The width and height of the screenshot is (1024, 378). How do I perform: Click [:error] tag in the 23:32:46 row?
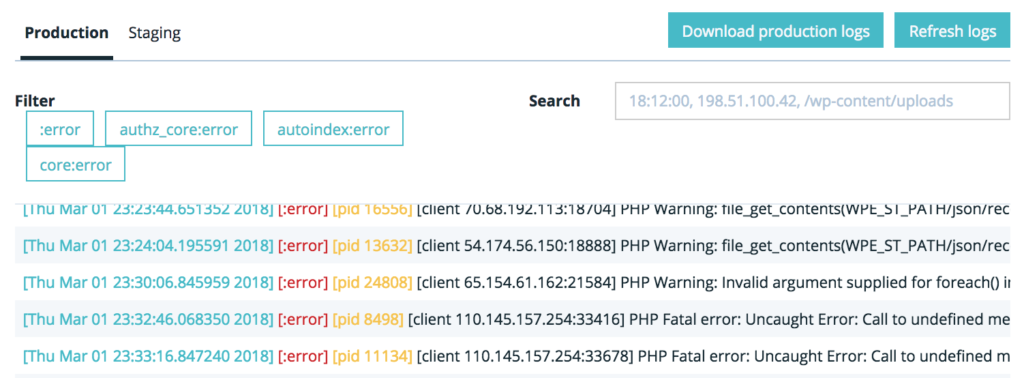303,319
